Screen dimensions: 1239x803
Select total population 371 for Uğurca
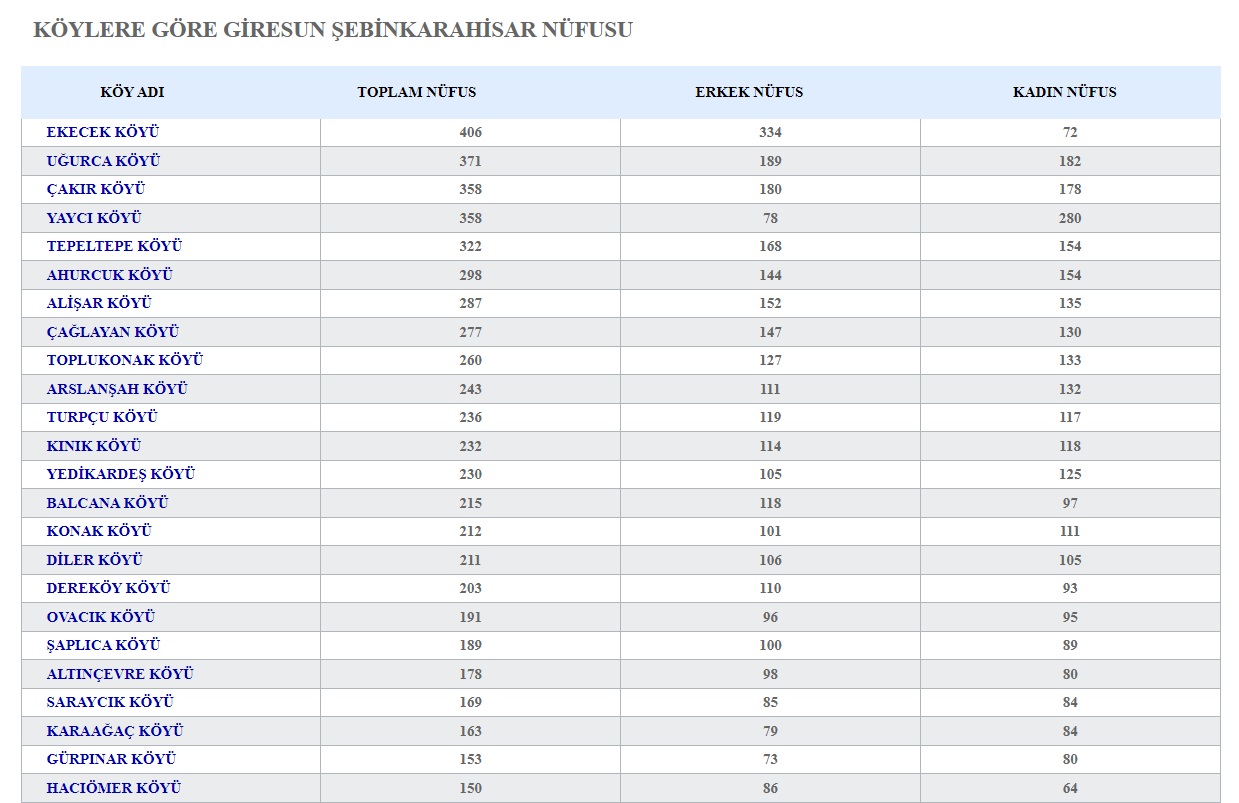click(x=471, y=161)
